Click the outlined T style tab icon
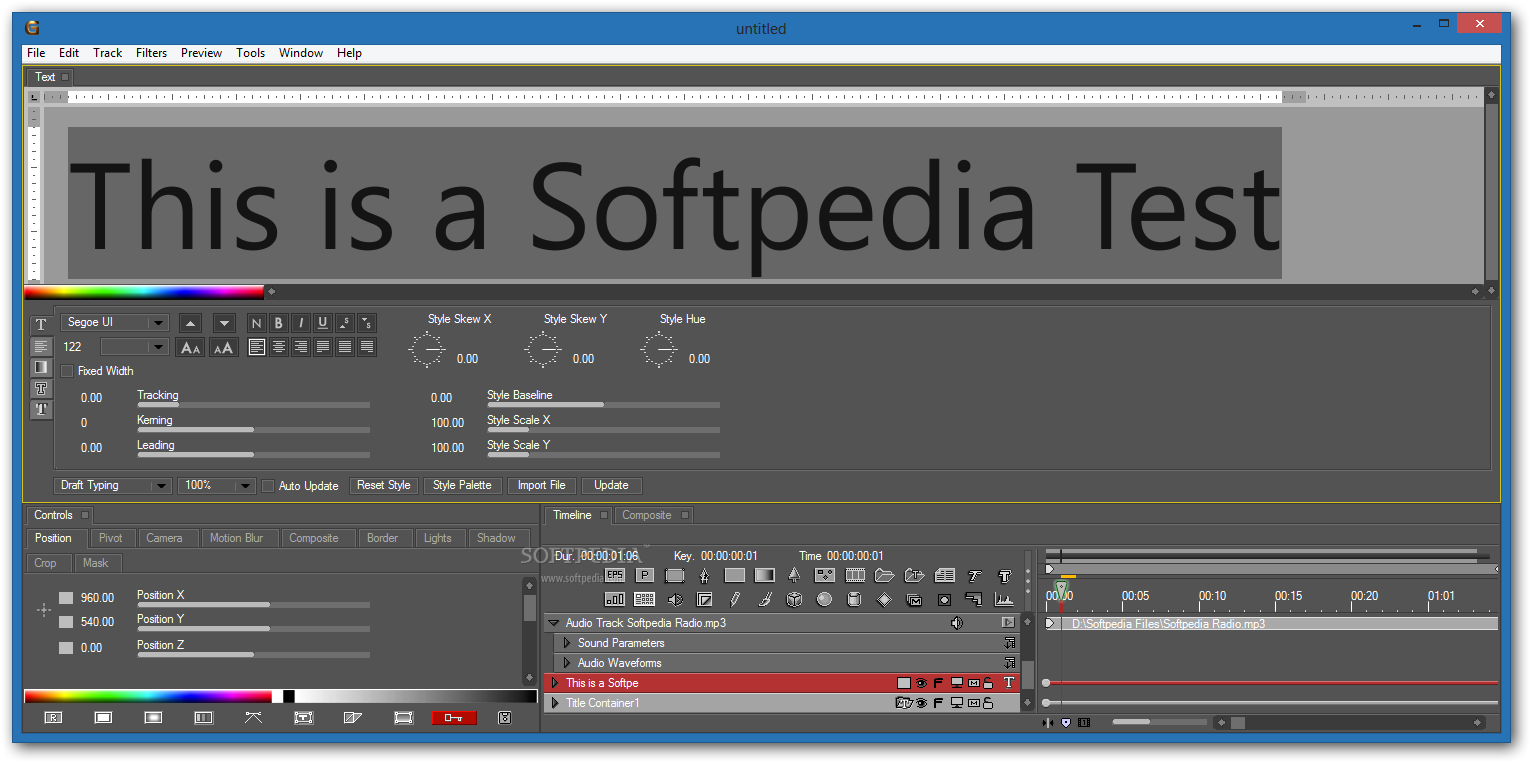Image resolution: width=1531 pixels, height=763 pixels. [x=41, y=388]
